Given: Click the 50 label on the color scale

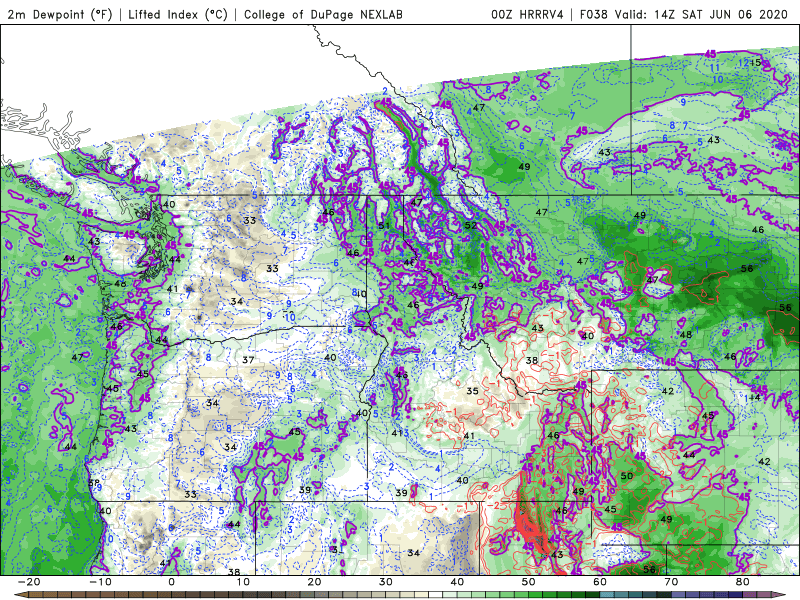Looking at the screenshot, I should pyautogui.click(x=529, y=582).
